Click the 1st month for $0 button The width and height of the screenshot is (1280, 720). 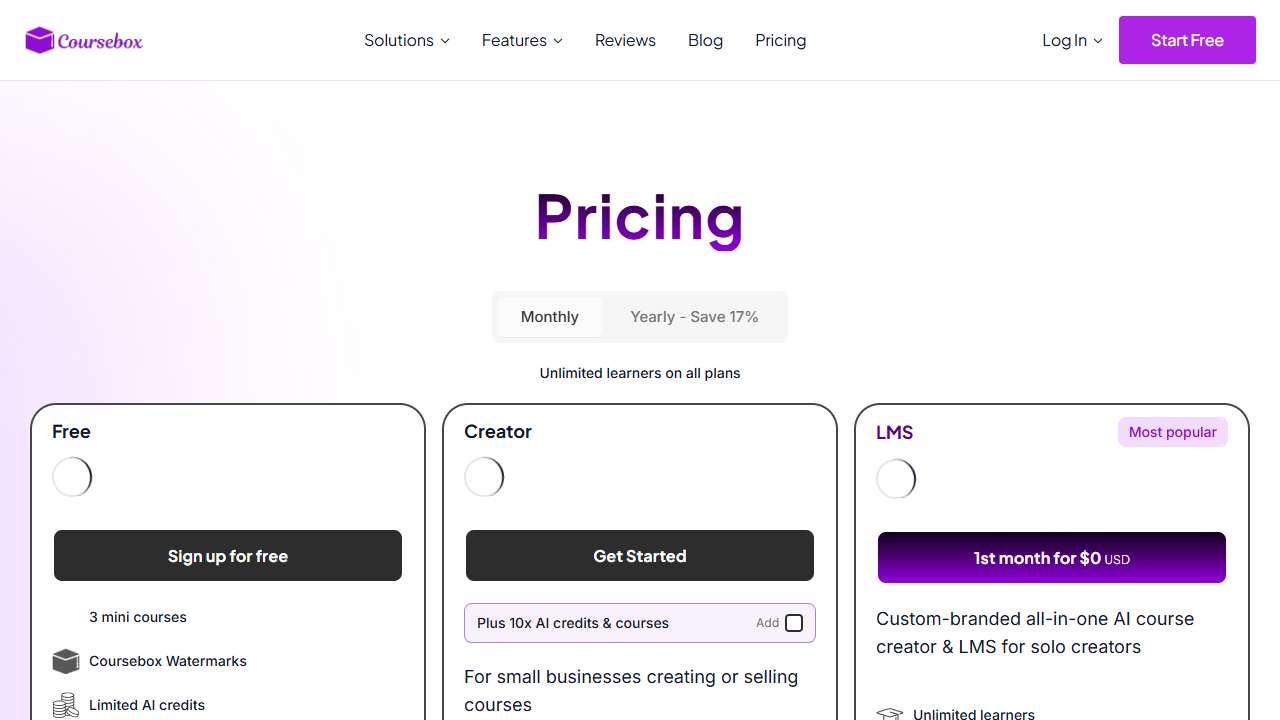pyautogui.click(x=1051, y=558)
